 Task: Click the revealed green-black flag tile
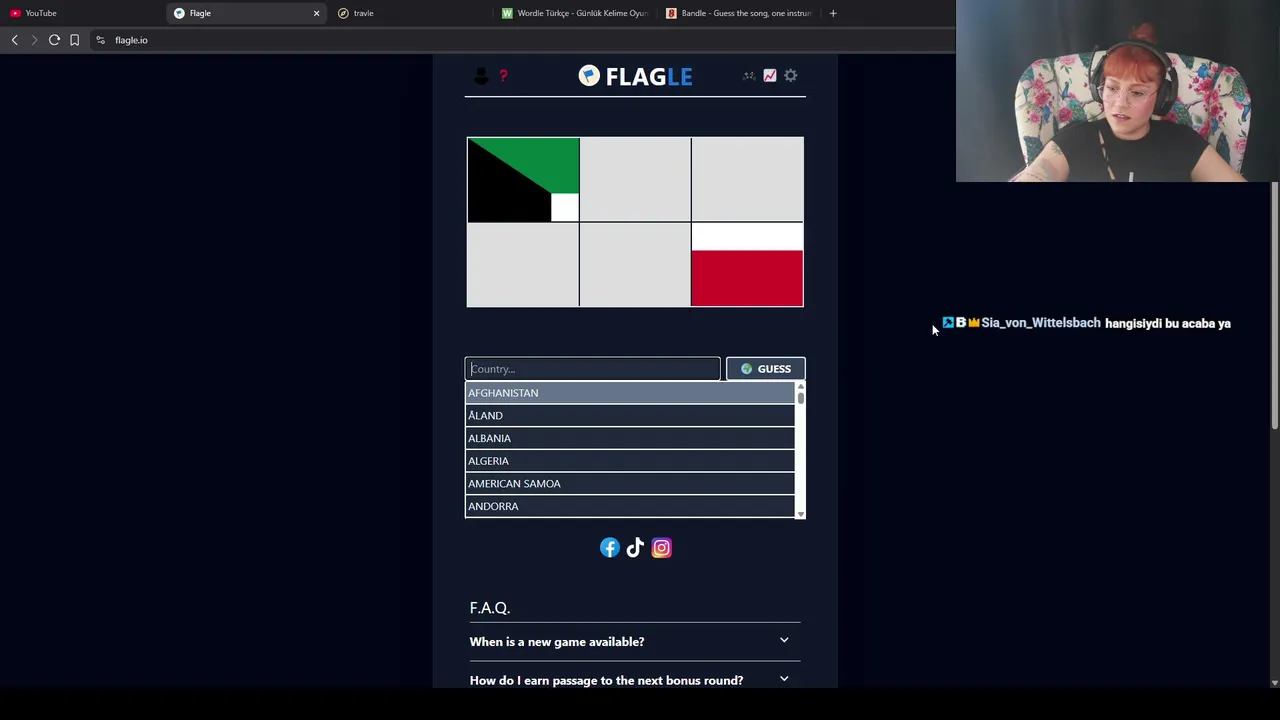pos(523,180)
